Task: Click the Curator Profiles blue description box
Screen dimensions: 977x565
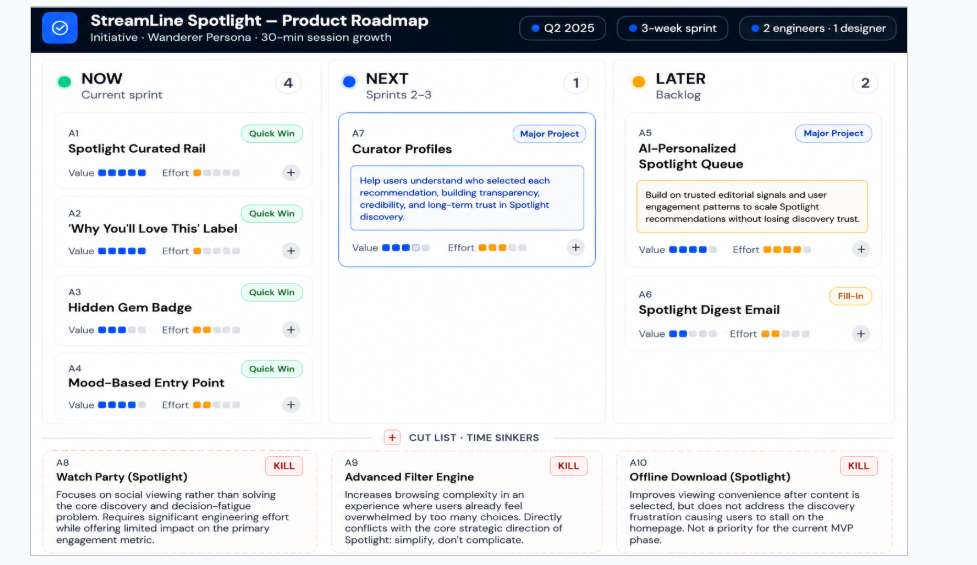Action: coord(467,198)
